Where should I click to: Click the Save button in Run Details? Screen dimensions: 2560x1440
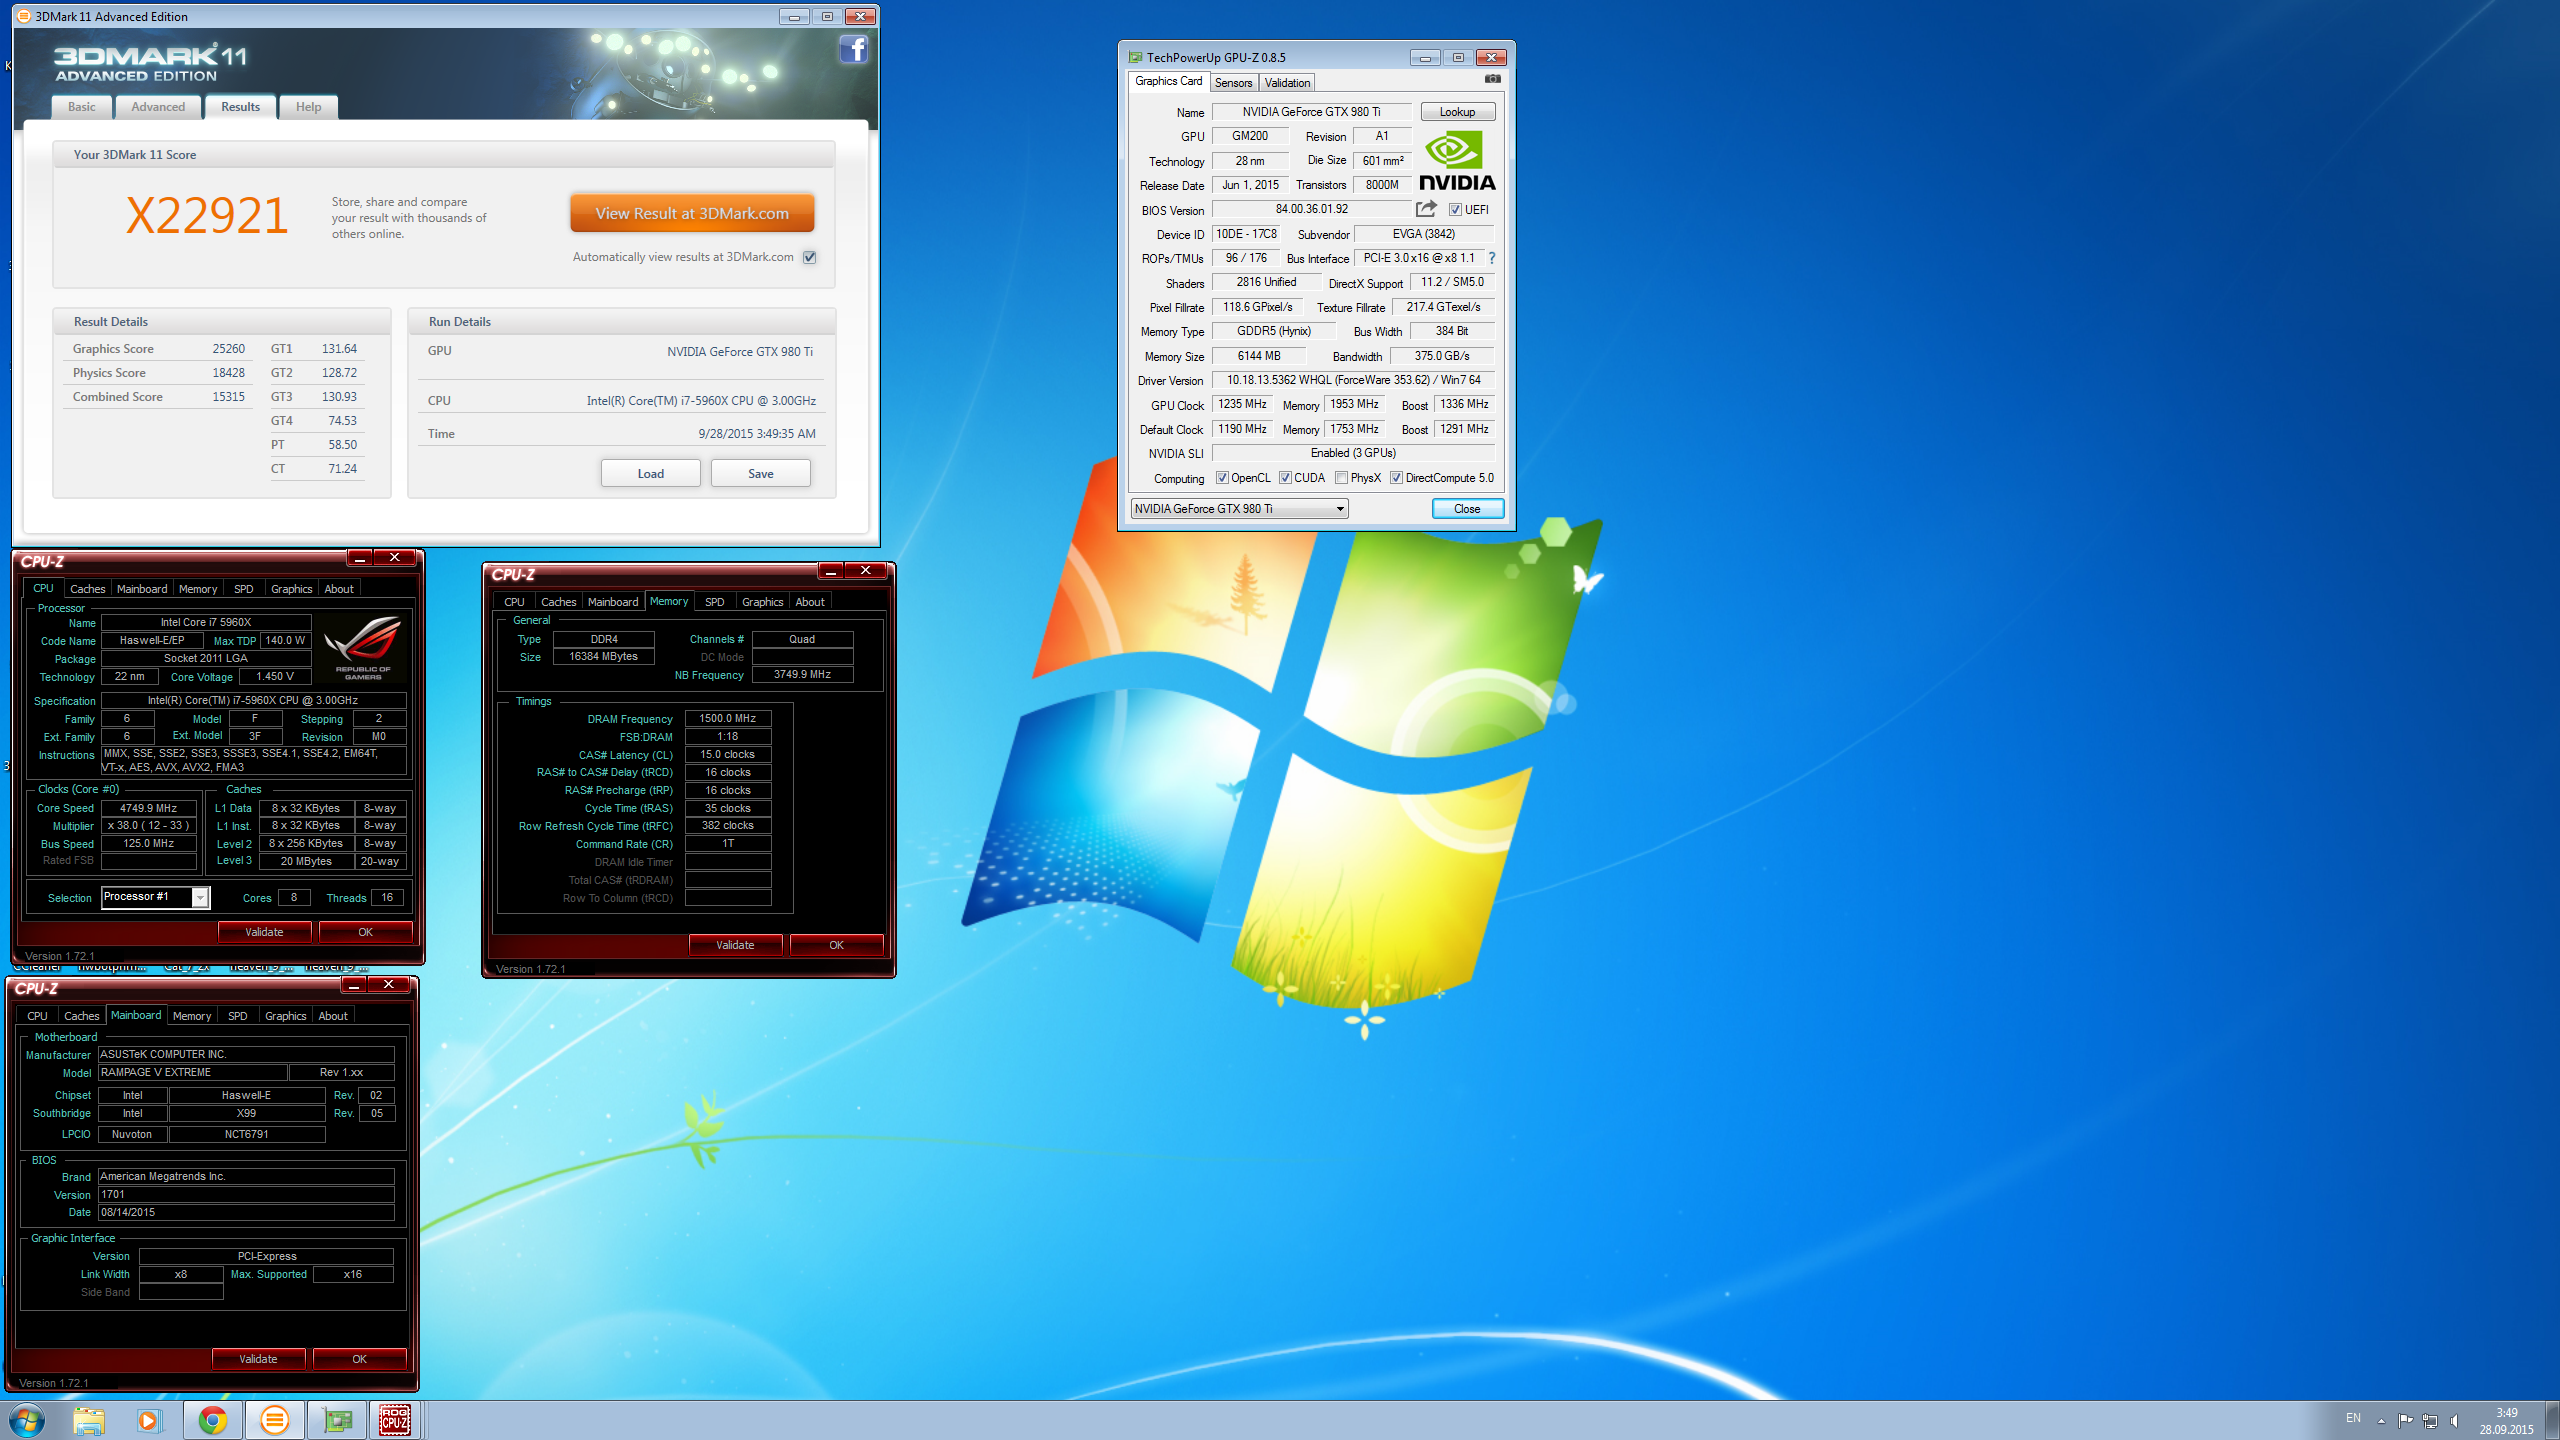[x=760, y=473]
